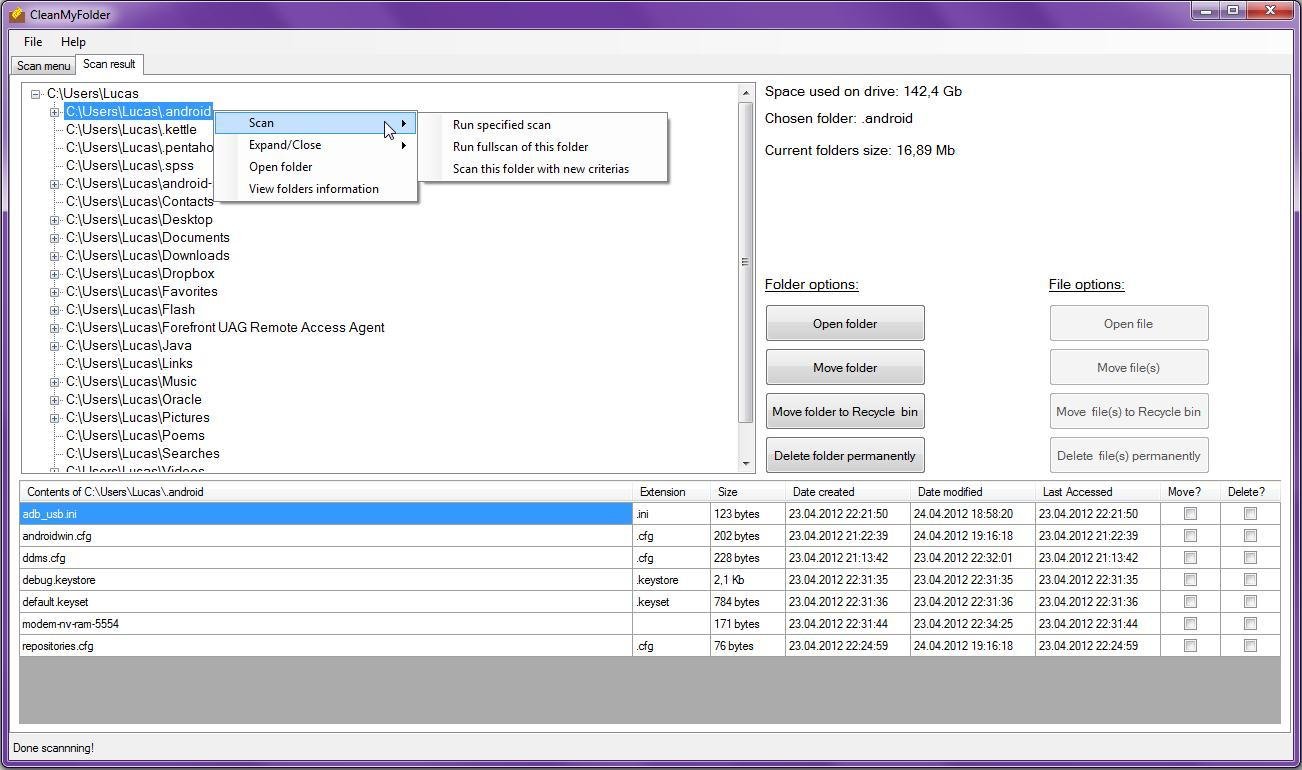
Task: Select the Scan result tab
Action: pyautogui.click(x=109, y=64)
